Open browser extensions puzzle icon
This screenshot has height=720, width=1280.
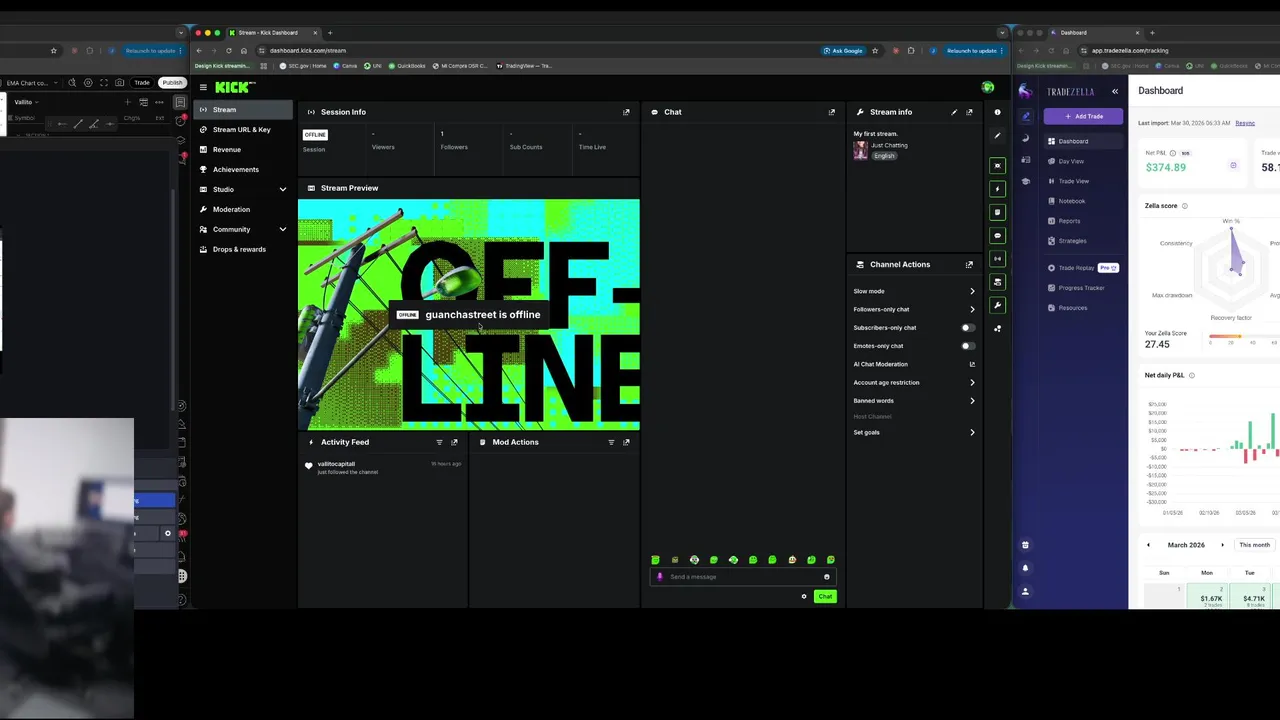910,50
